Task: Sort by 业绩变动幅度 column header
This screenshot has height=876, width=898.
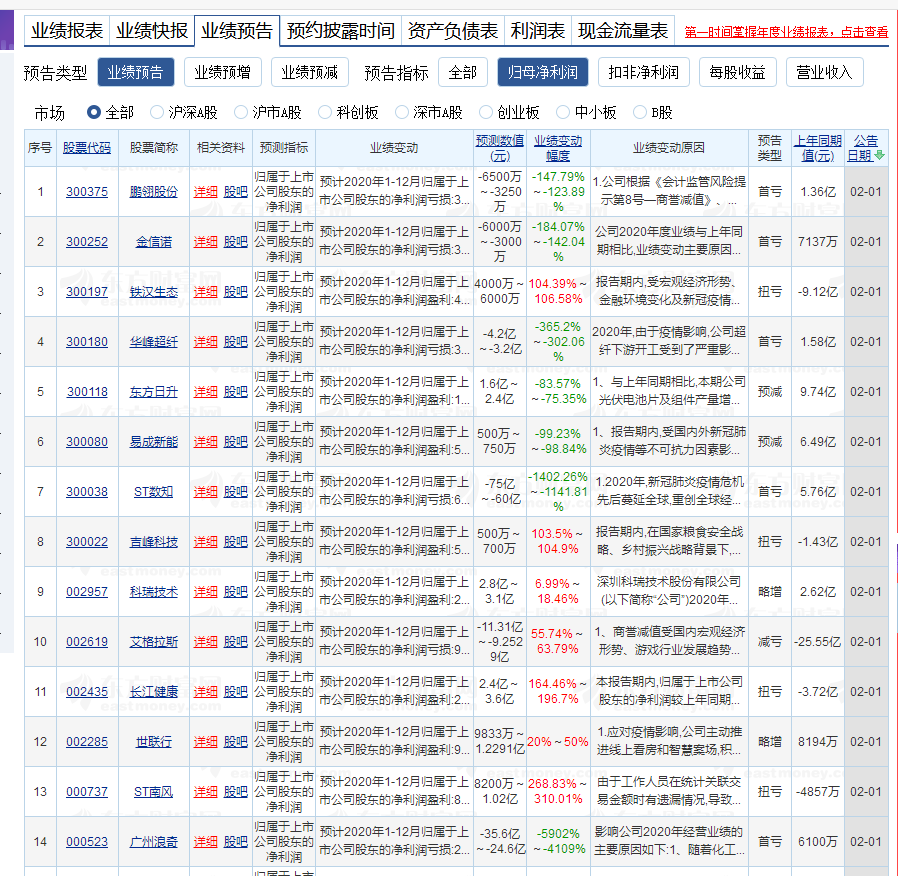Action: coord(558,148)
